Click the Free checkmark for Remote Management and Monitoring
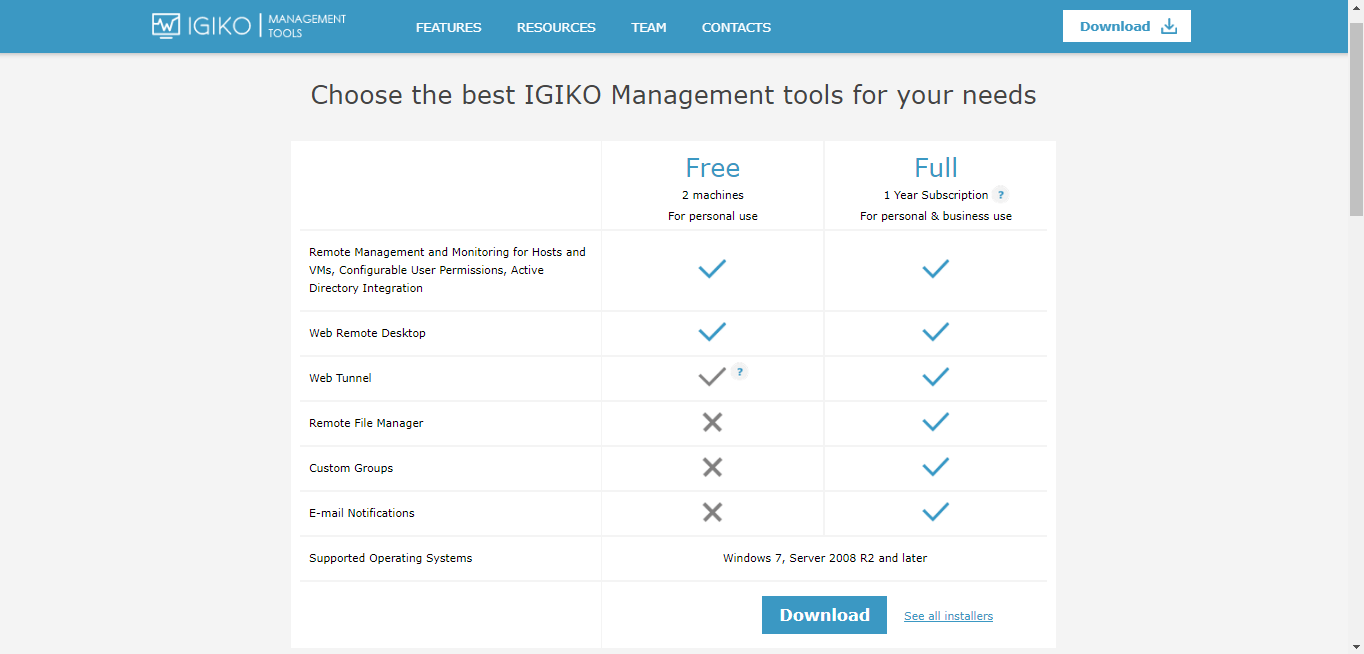The image size is (1364, 654). (712, 269)
